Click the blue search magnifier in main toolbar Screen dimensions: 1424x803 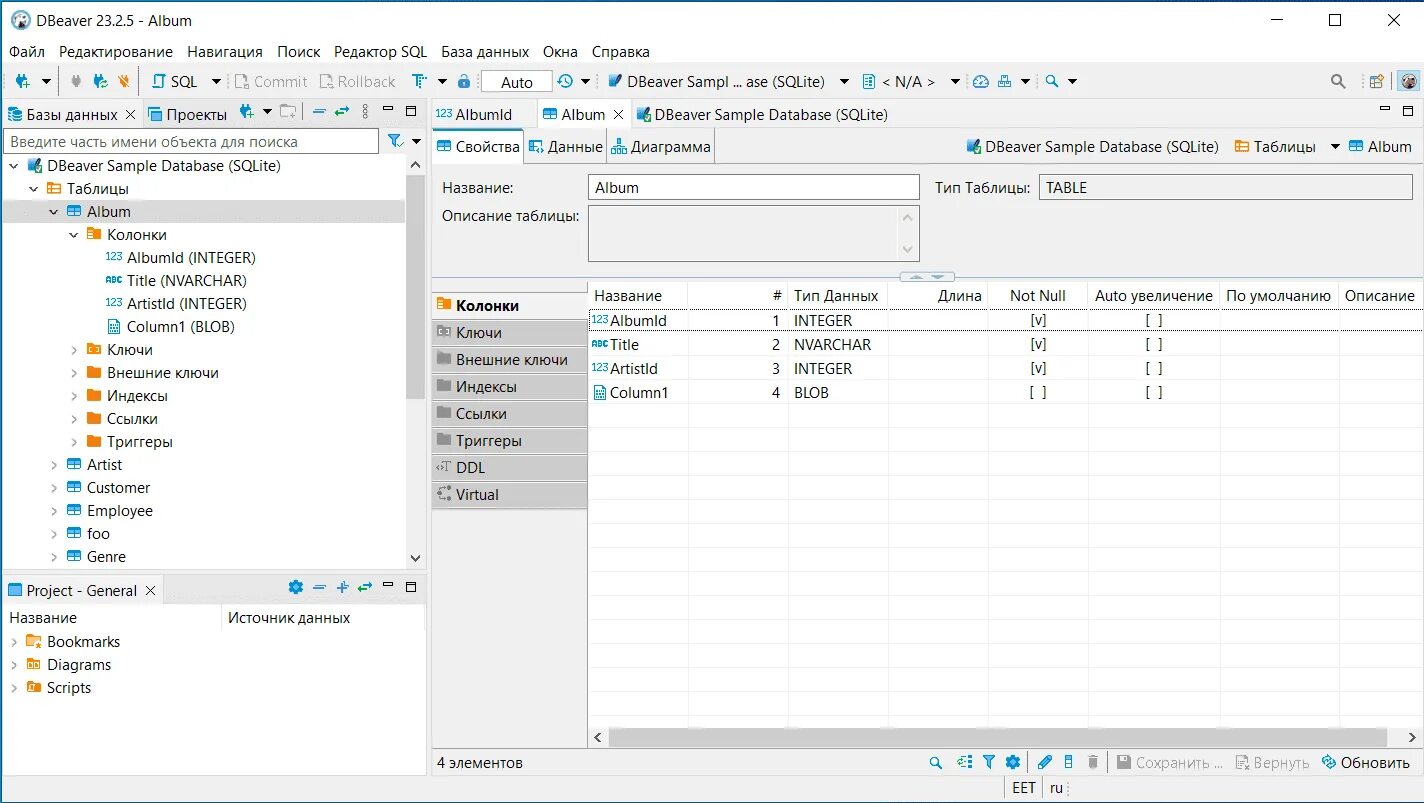[1052, 81]
